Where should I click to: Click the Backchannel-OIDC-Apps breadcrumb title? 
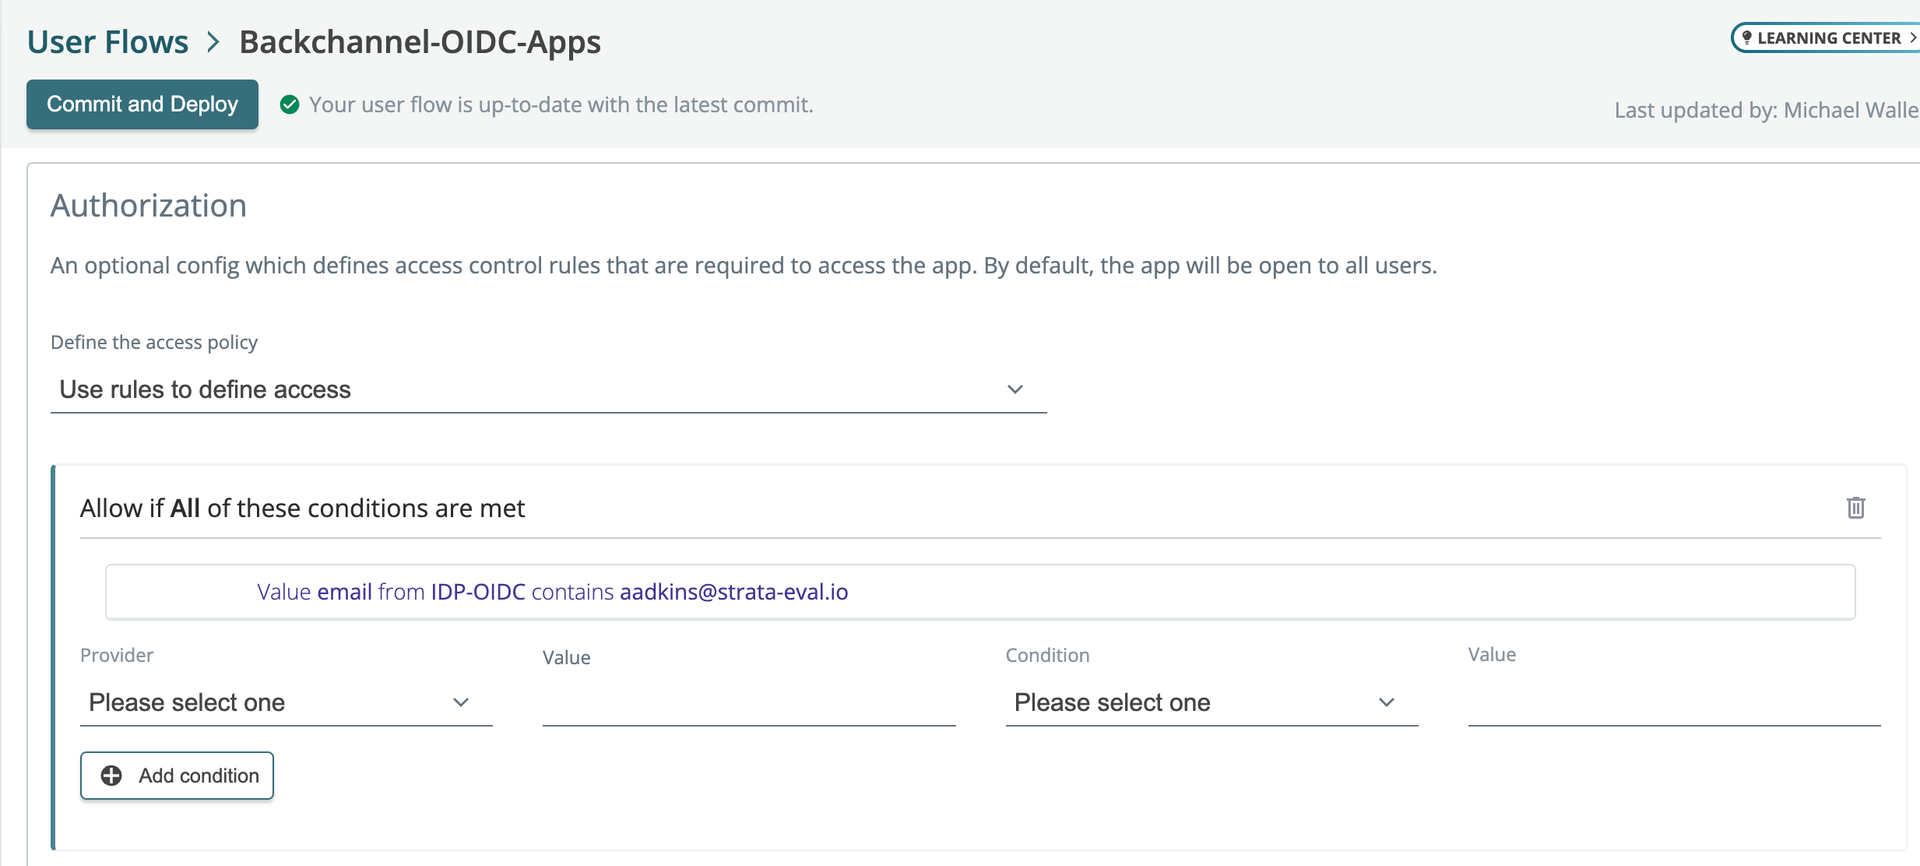420,42
